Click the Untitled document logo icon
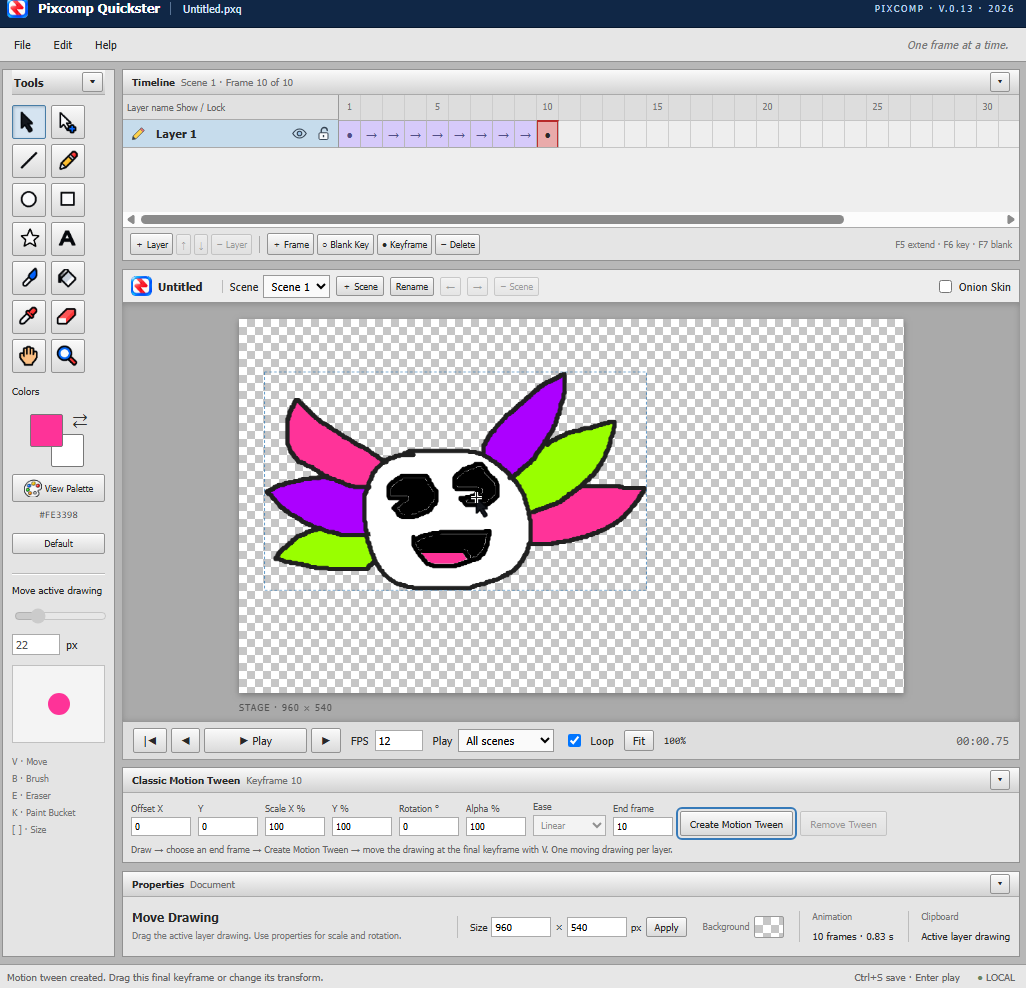Screen dimensions: 1026x988 click(x=141, y=287)
